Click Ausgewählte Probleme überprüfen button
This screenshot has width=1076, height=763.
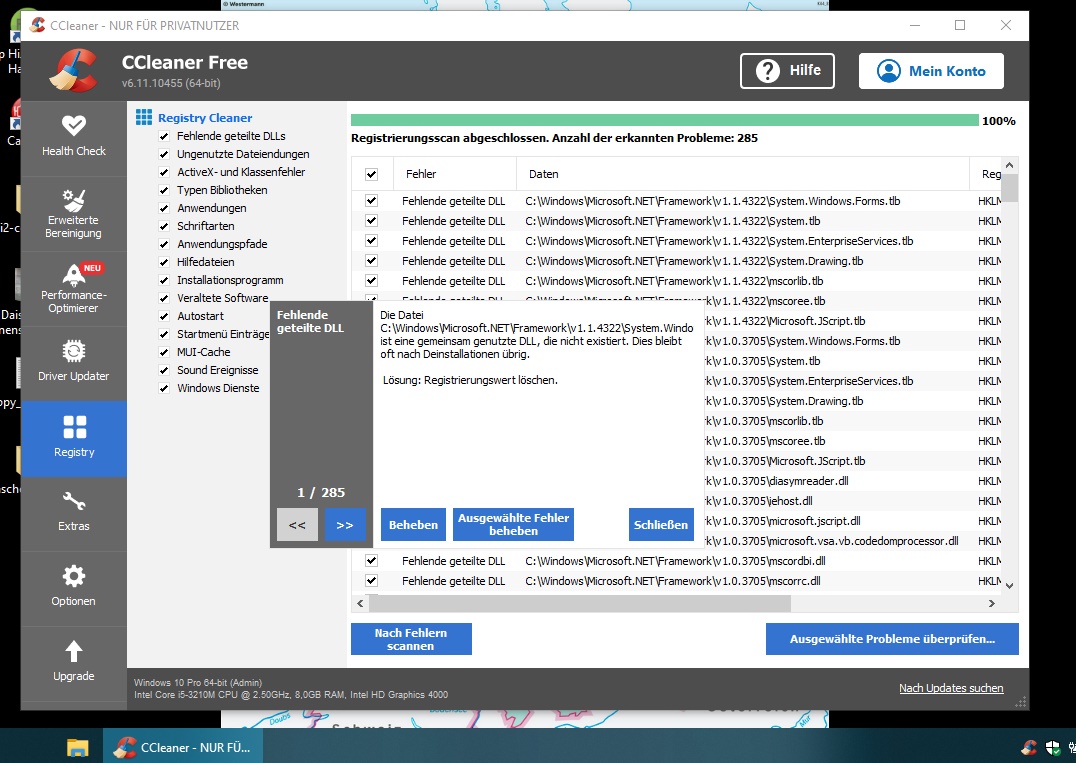892,639
